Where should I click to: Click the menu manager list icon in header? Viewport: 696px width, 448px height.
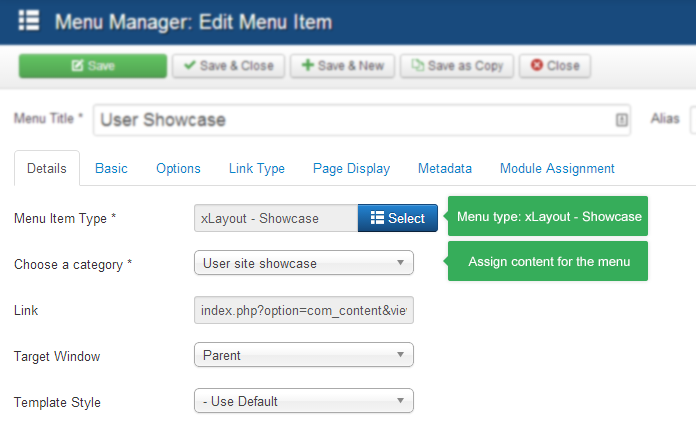(29, 21)
